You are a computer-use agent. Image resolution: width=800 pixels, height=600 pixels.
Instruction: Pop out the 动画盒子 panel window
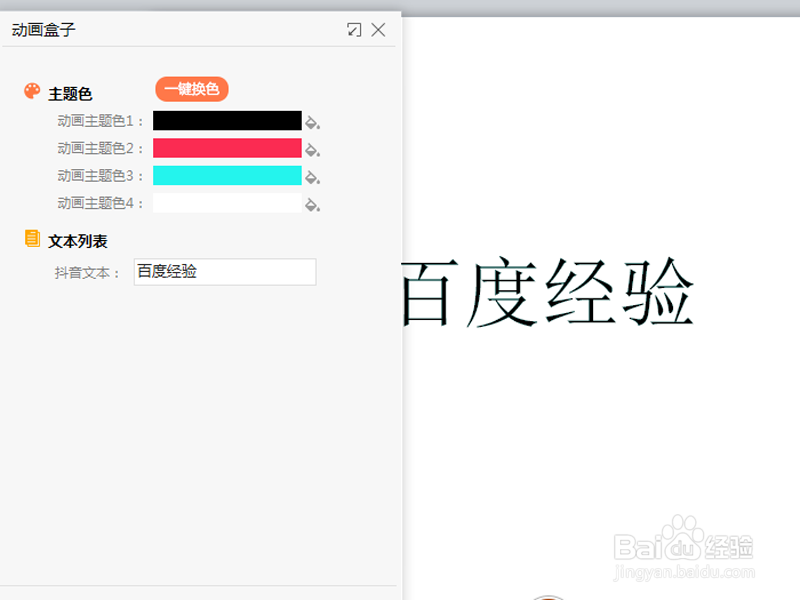(x=354, y=30)
